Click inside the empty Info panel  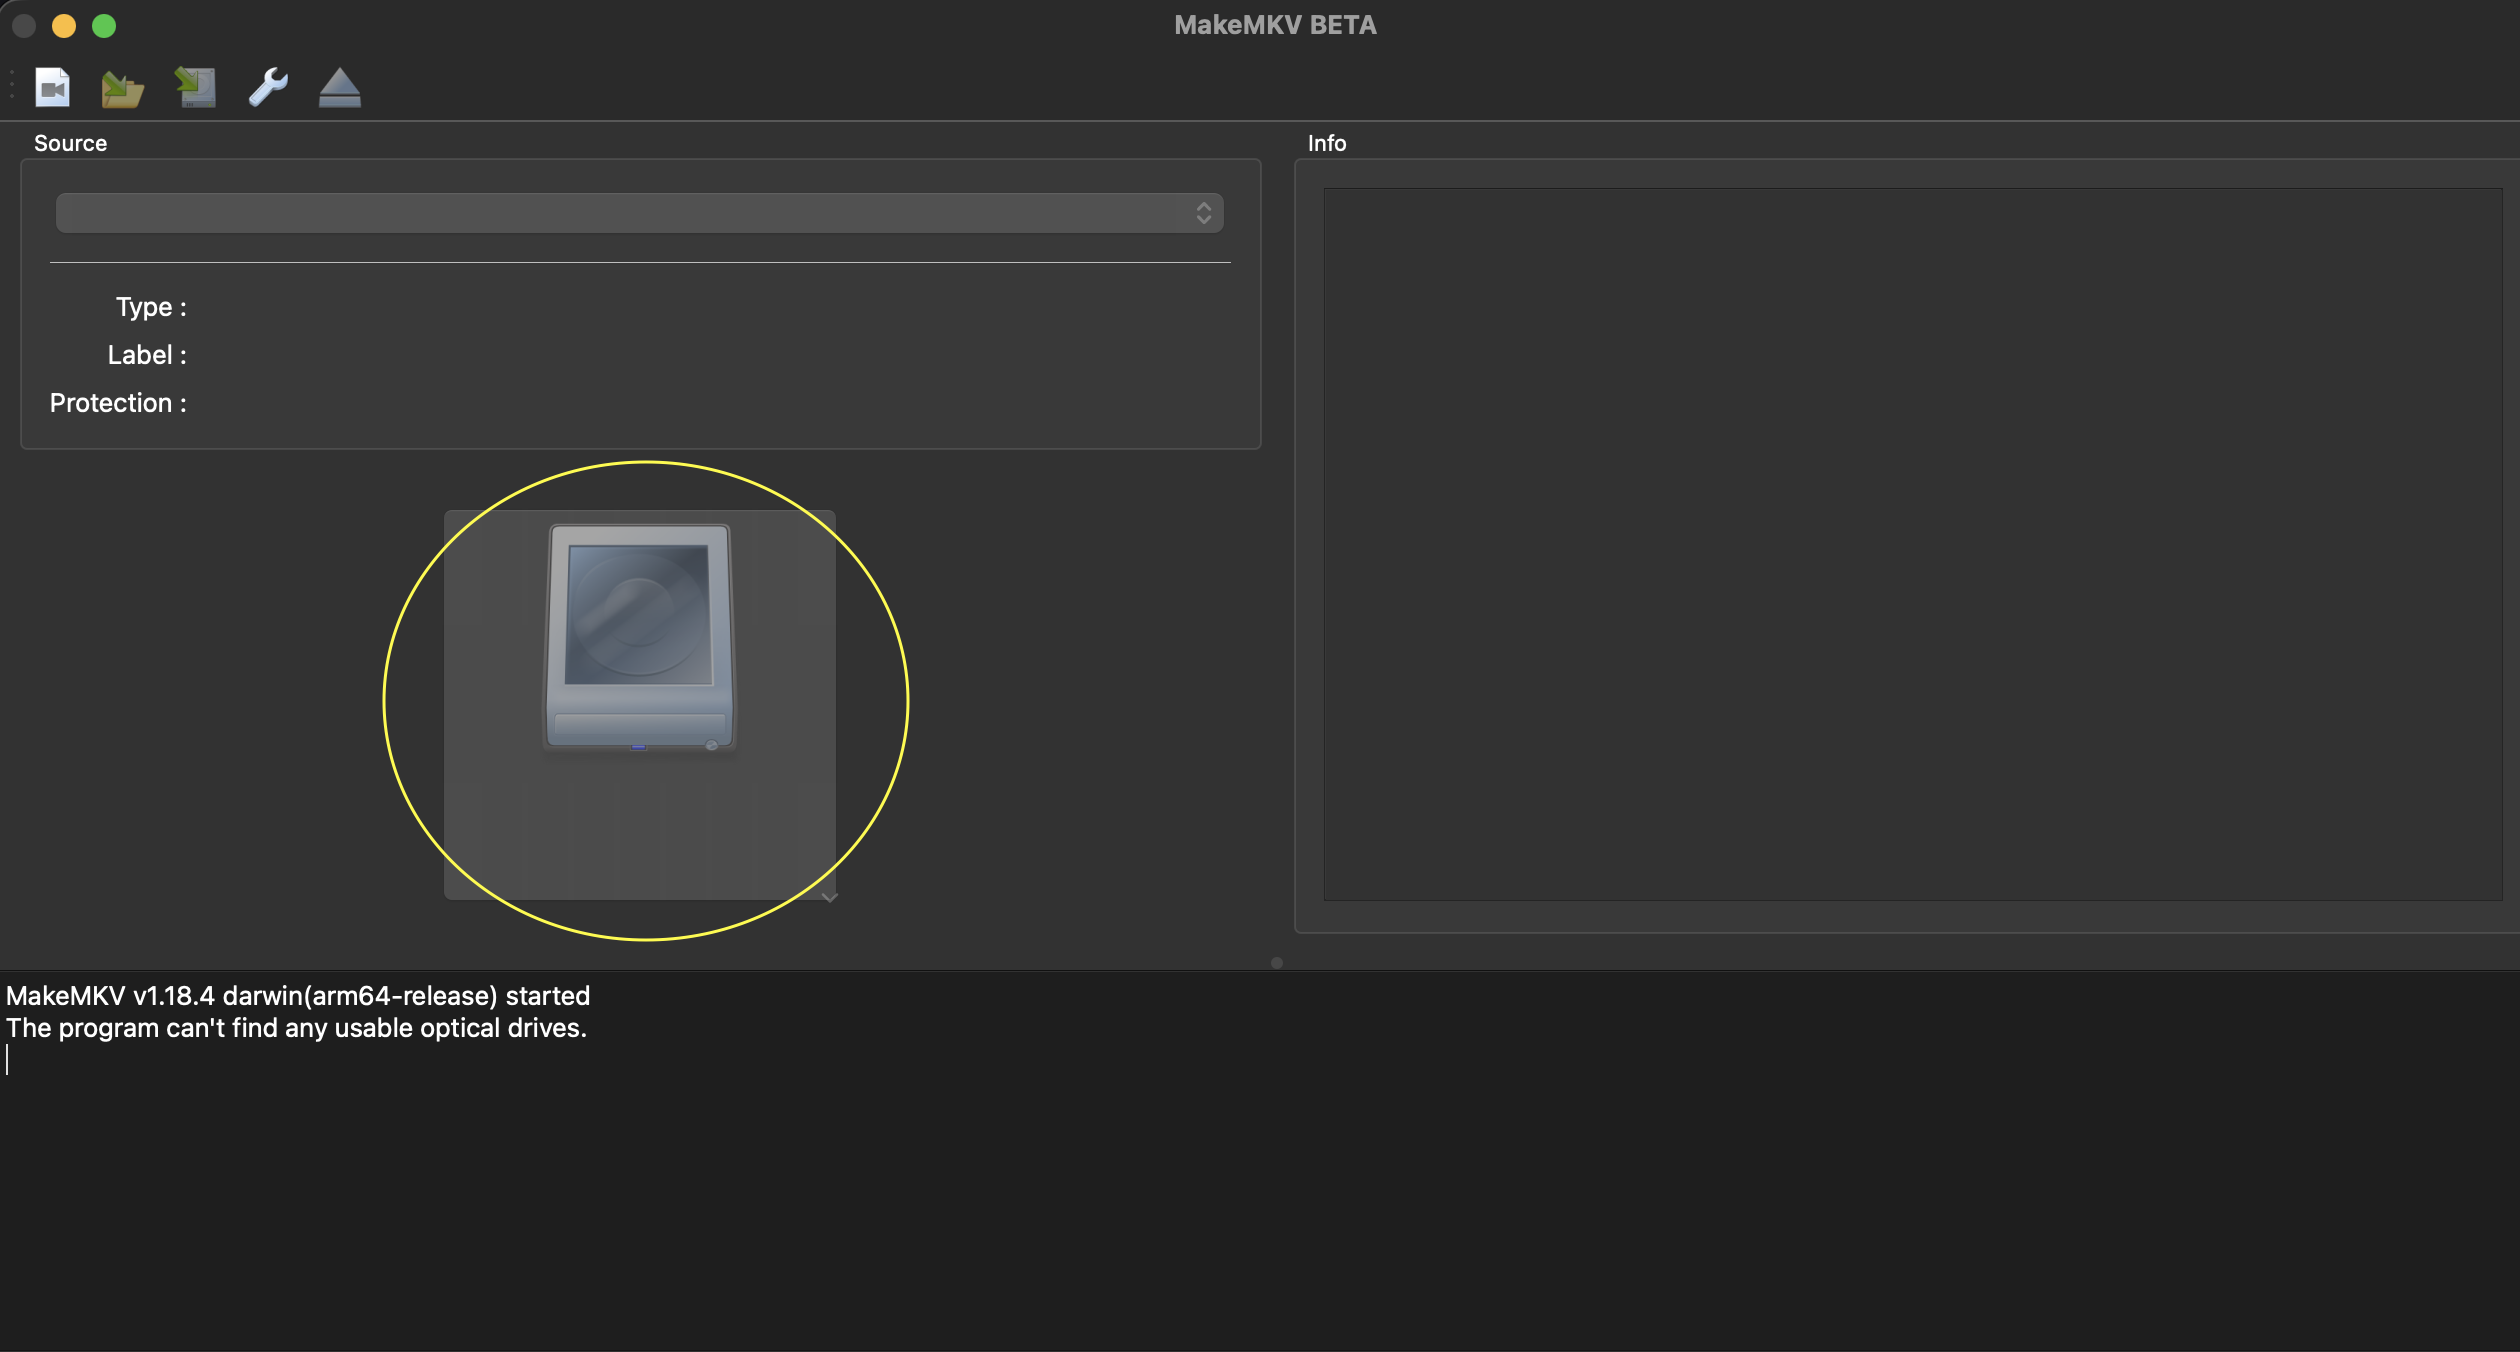1913,544
